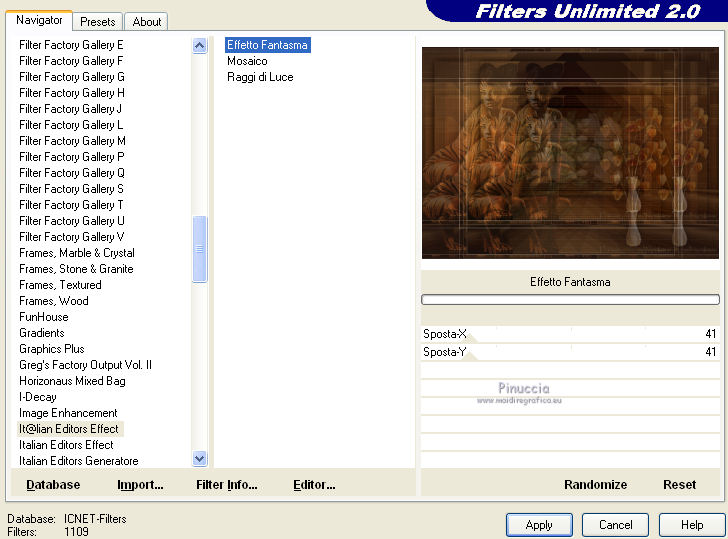Select Horizonaus Mixed Bag category
The height and width of the screenshot is (539, 728).
72,381
